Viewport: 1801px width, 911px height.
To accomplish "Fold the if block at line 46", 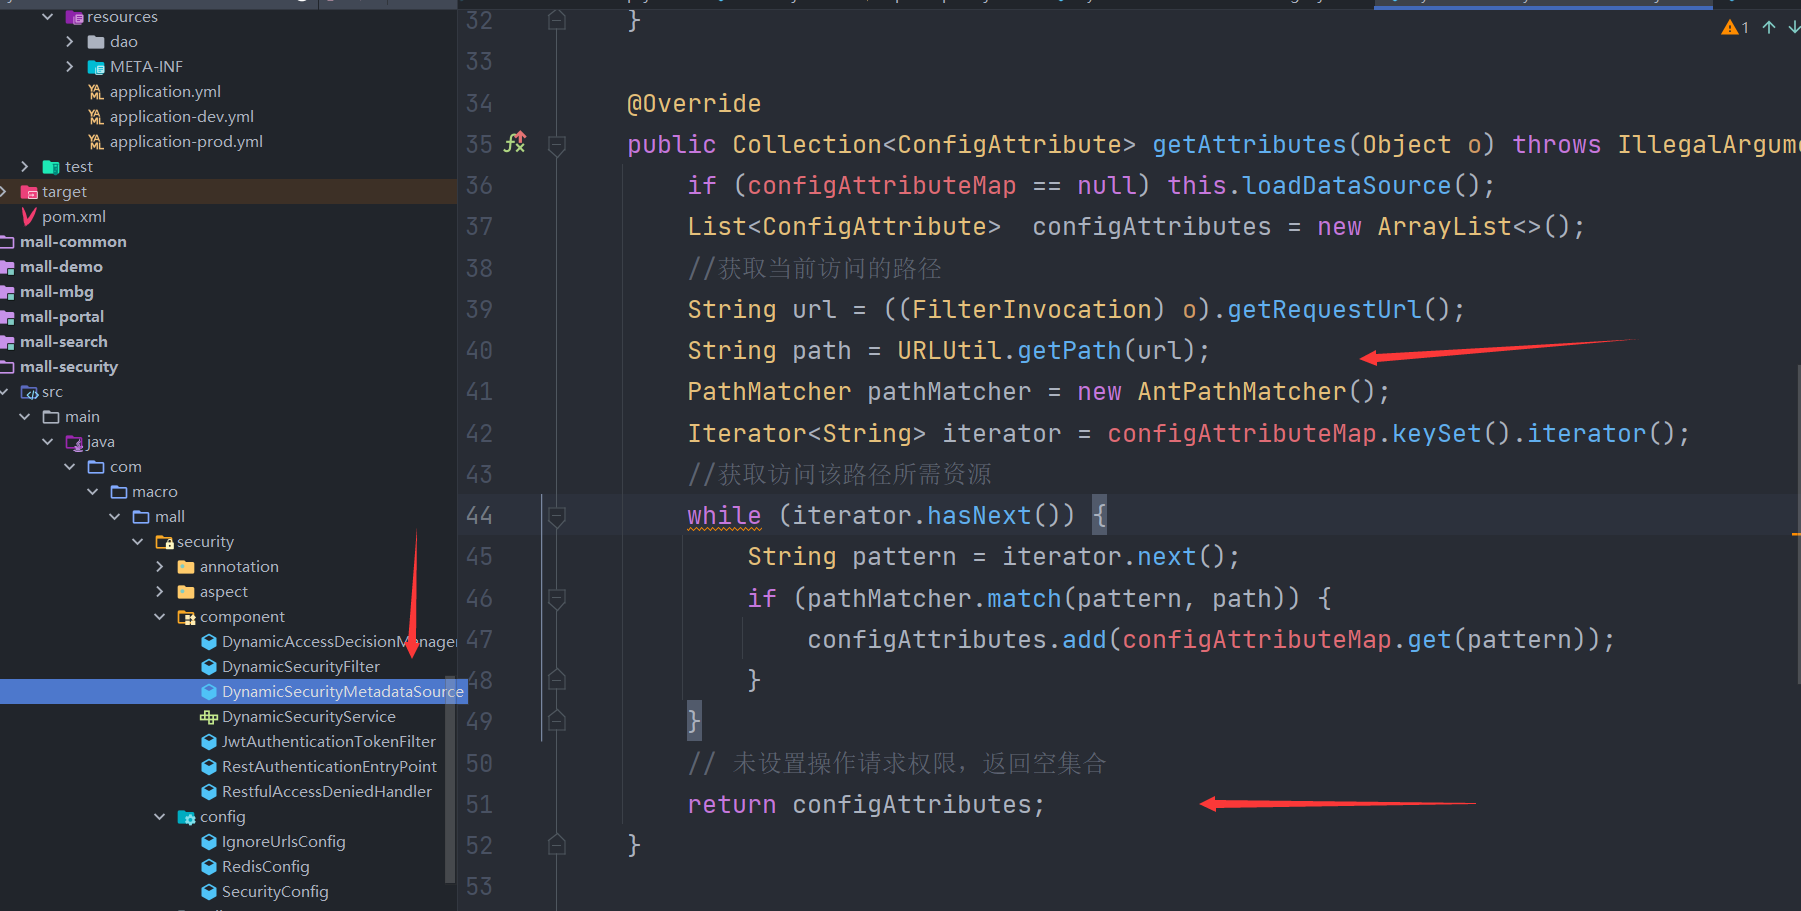I will [557, 599].
